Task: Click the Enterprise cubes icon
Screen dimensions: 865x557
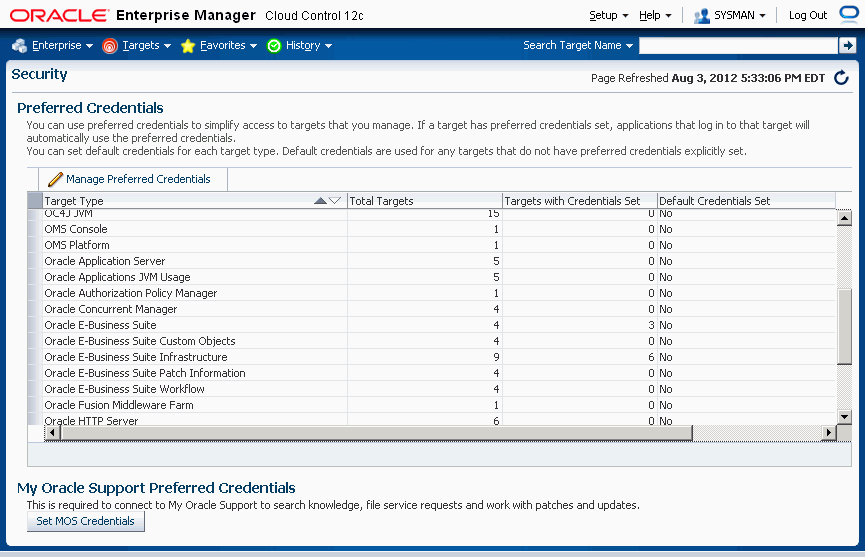Action: (x=19, y=46)
